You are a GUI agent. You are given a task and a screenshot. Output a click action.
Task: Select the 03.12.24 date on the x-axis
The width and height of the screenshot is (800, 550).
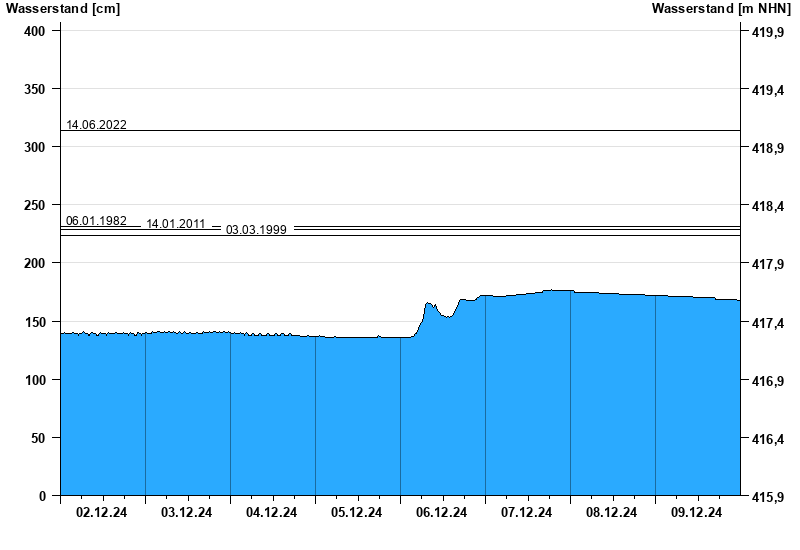coord(187,513)
